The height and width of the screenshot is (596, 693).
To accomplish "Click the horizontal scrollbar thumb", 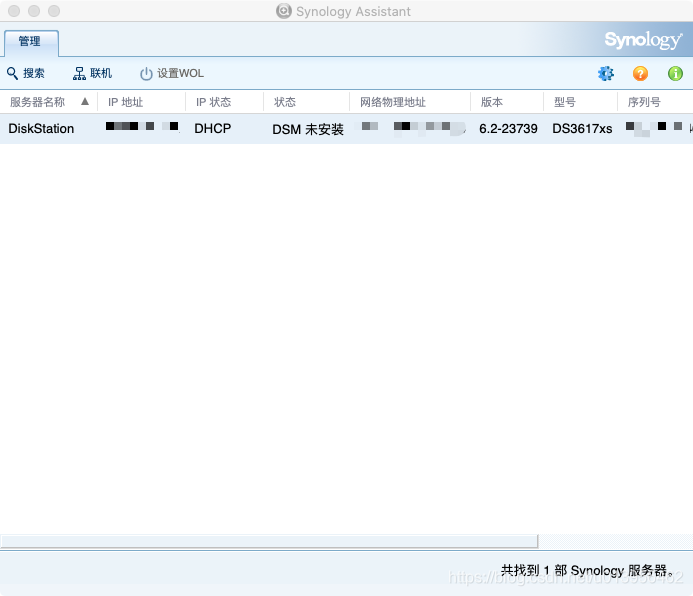I will (x=269, y=541).
